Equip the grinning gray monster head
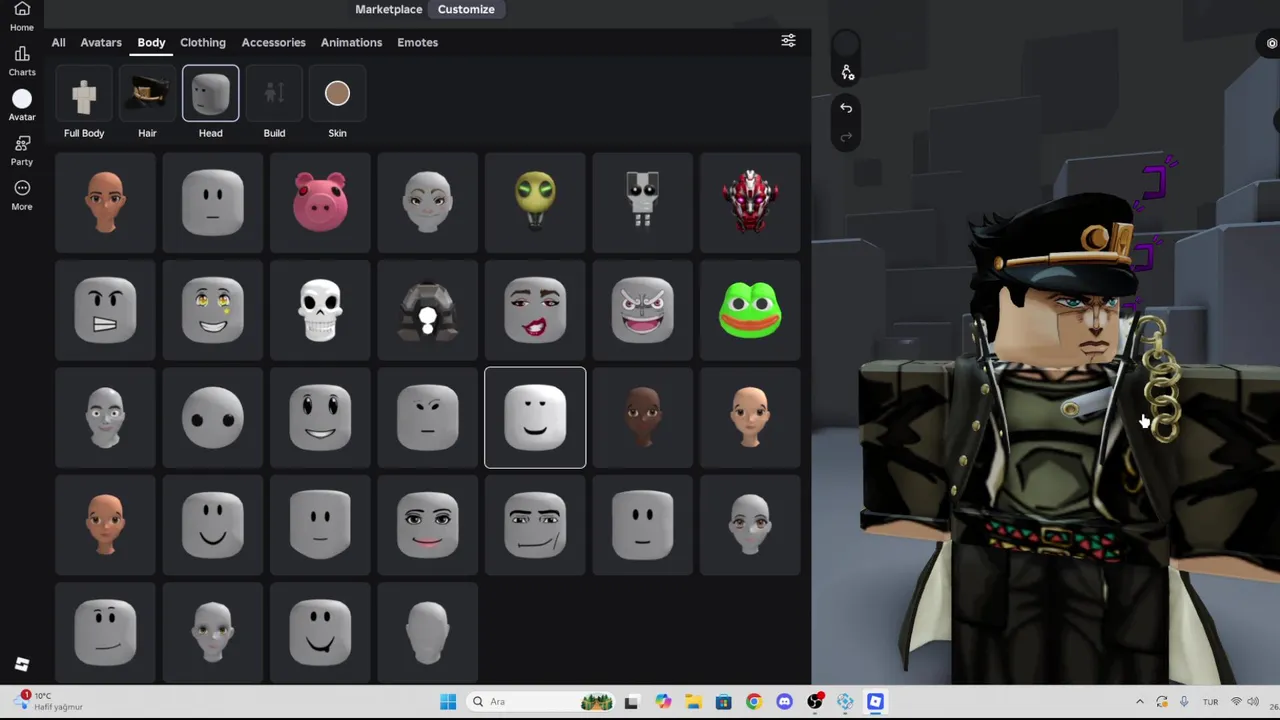 [x=642, y=310]
